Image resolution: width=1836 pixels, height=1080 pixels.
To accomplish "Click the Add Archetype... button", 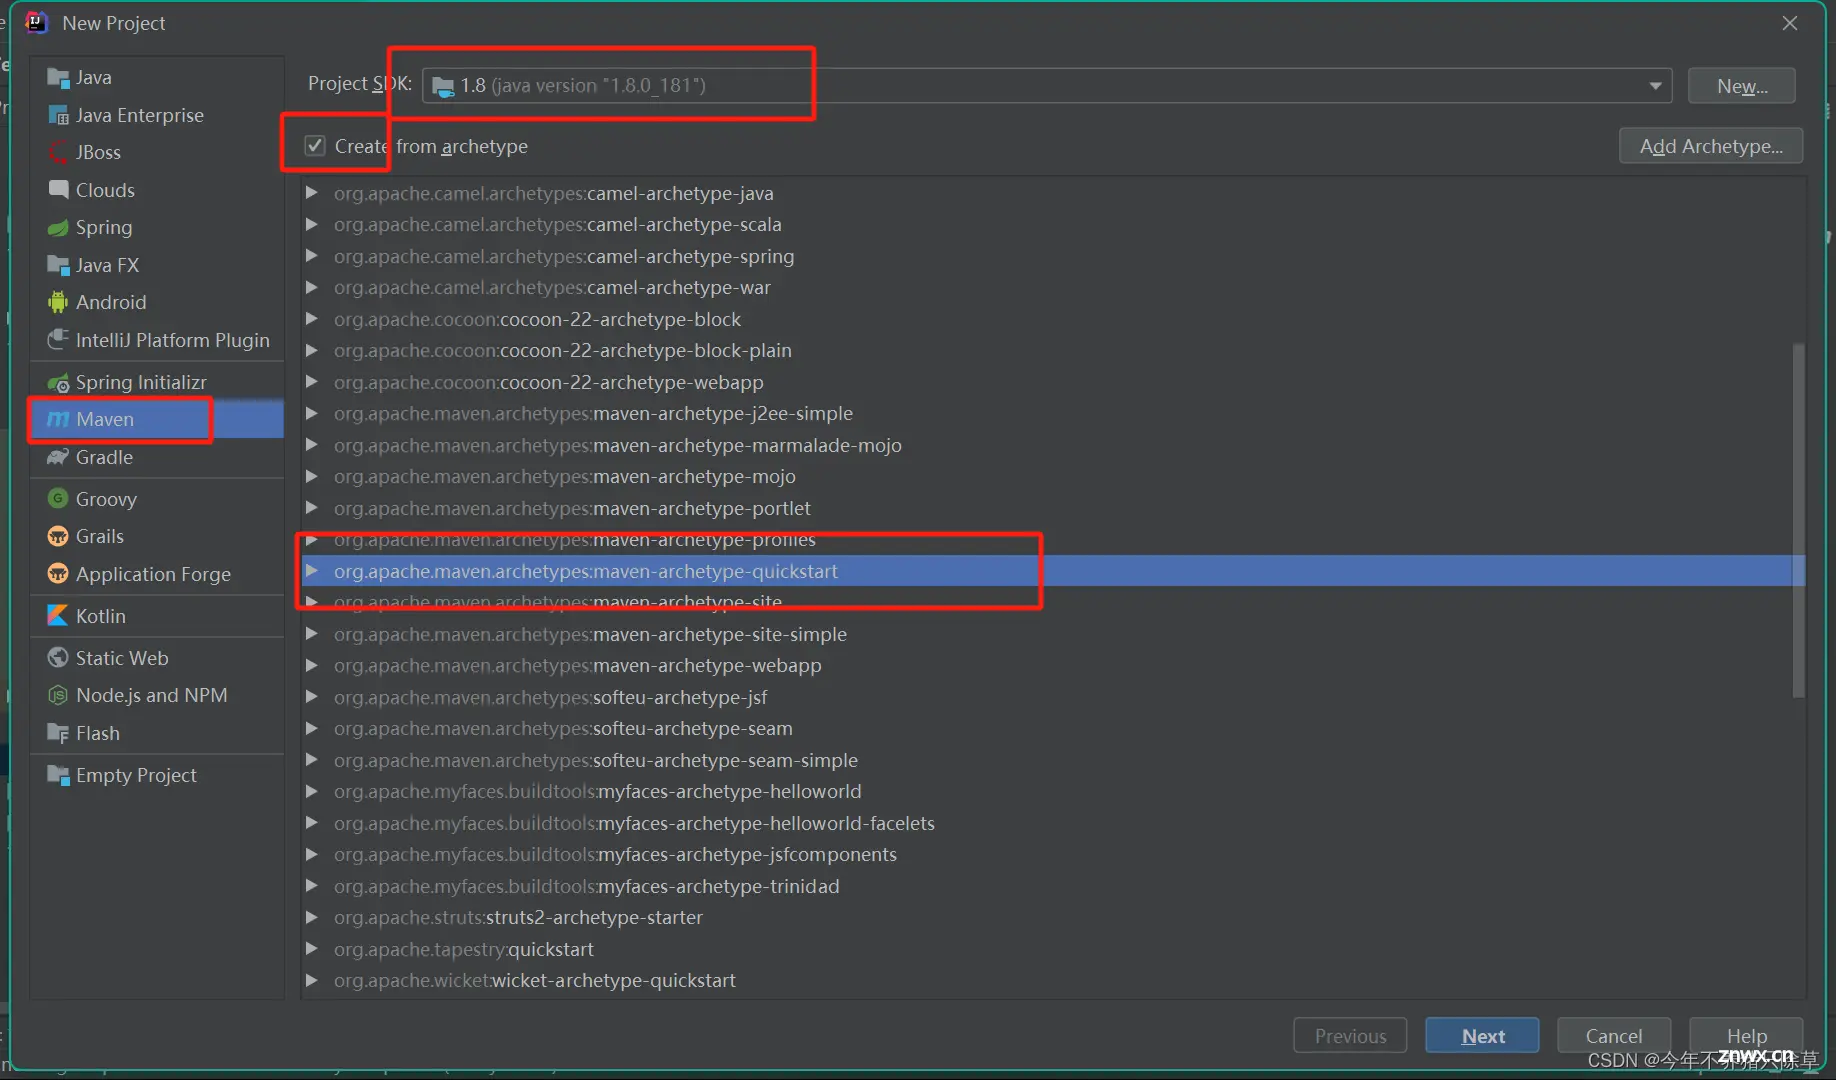I will coord(1711,146).
